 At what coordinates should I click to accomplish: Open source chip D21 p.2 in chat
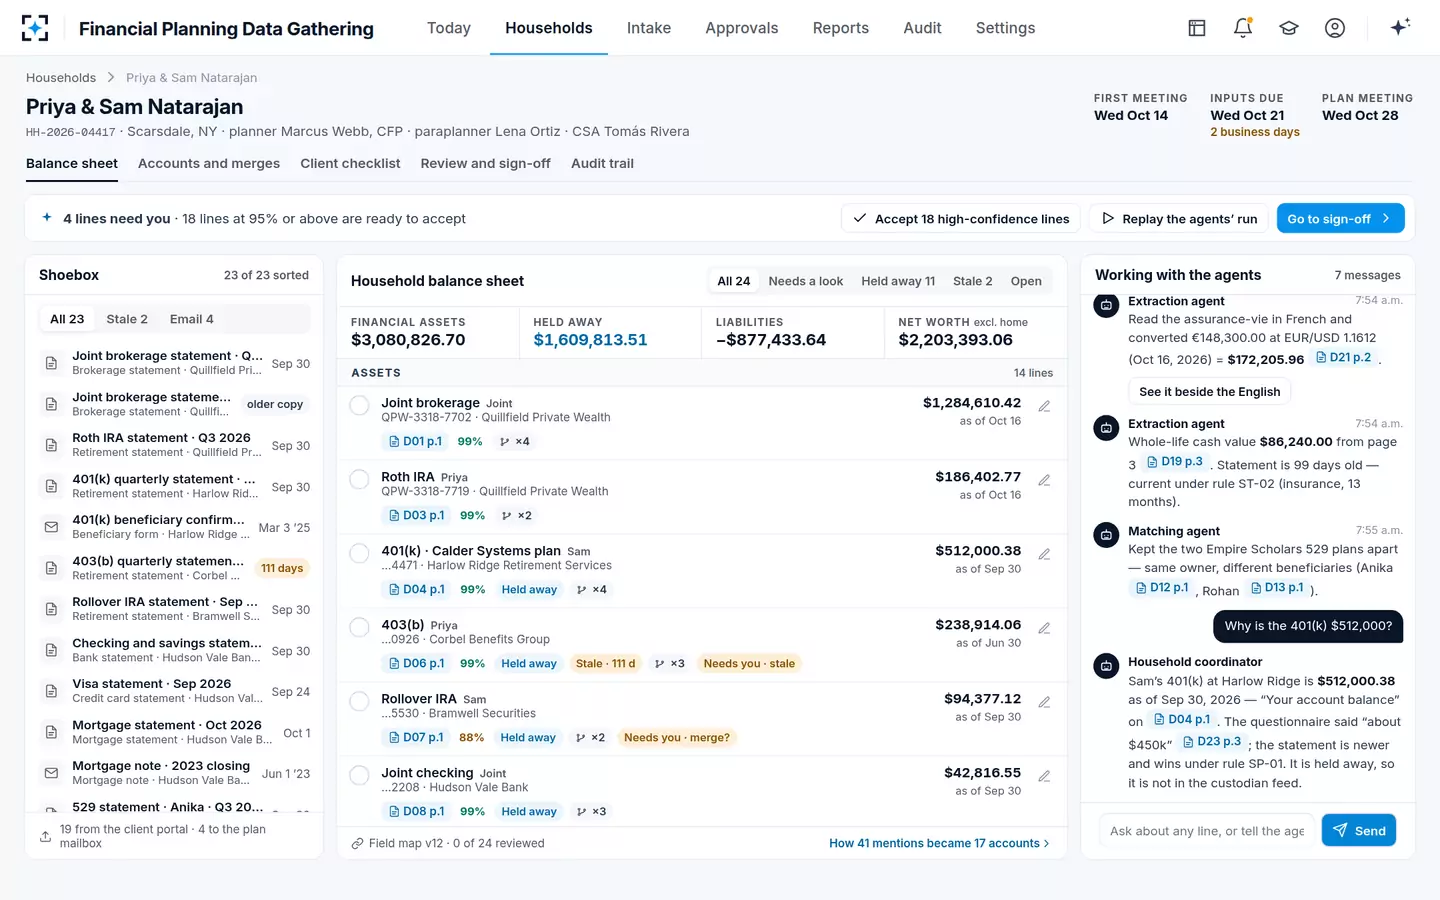[x=1344, y=357]
